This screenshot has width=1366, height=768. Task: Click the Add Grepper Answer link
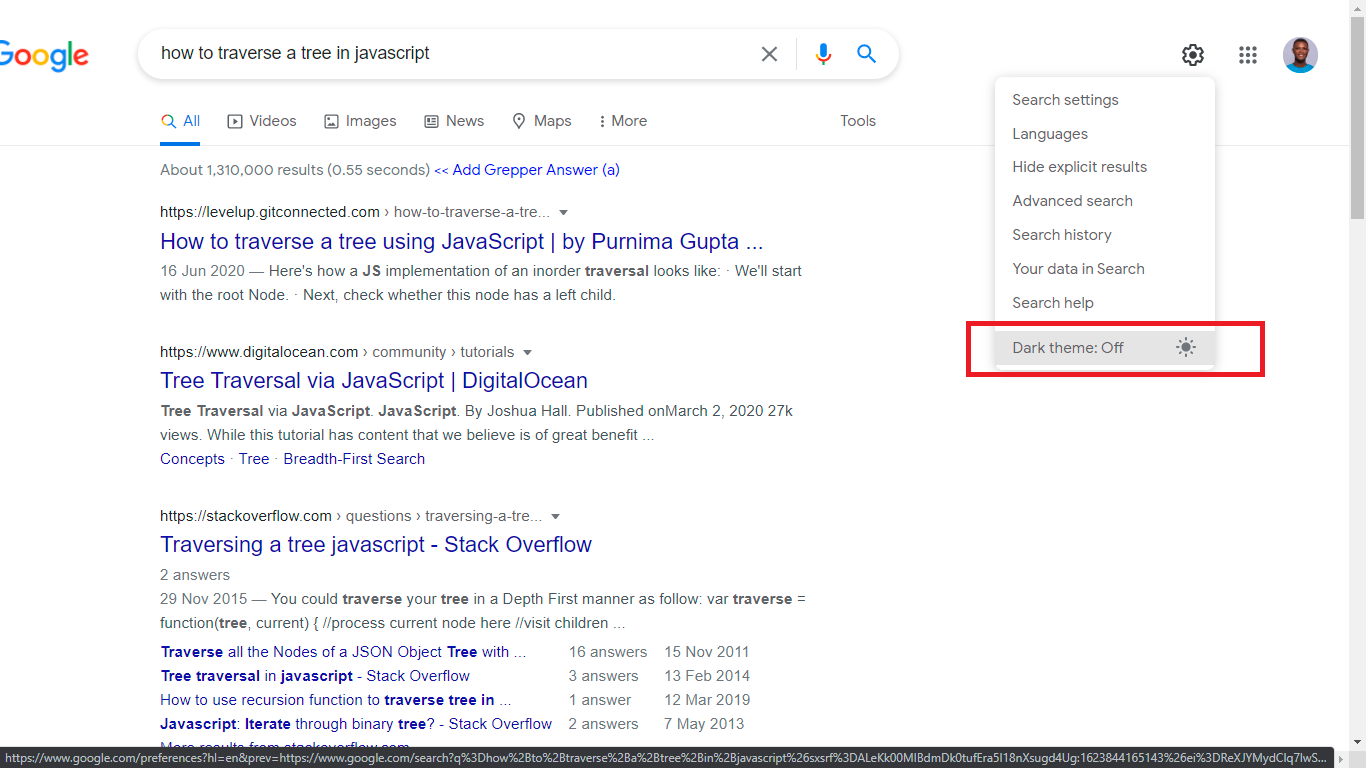click(527, 170)
